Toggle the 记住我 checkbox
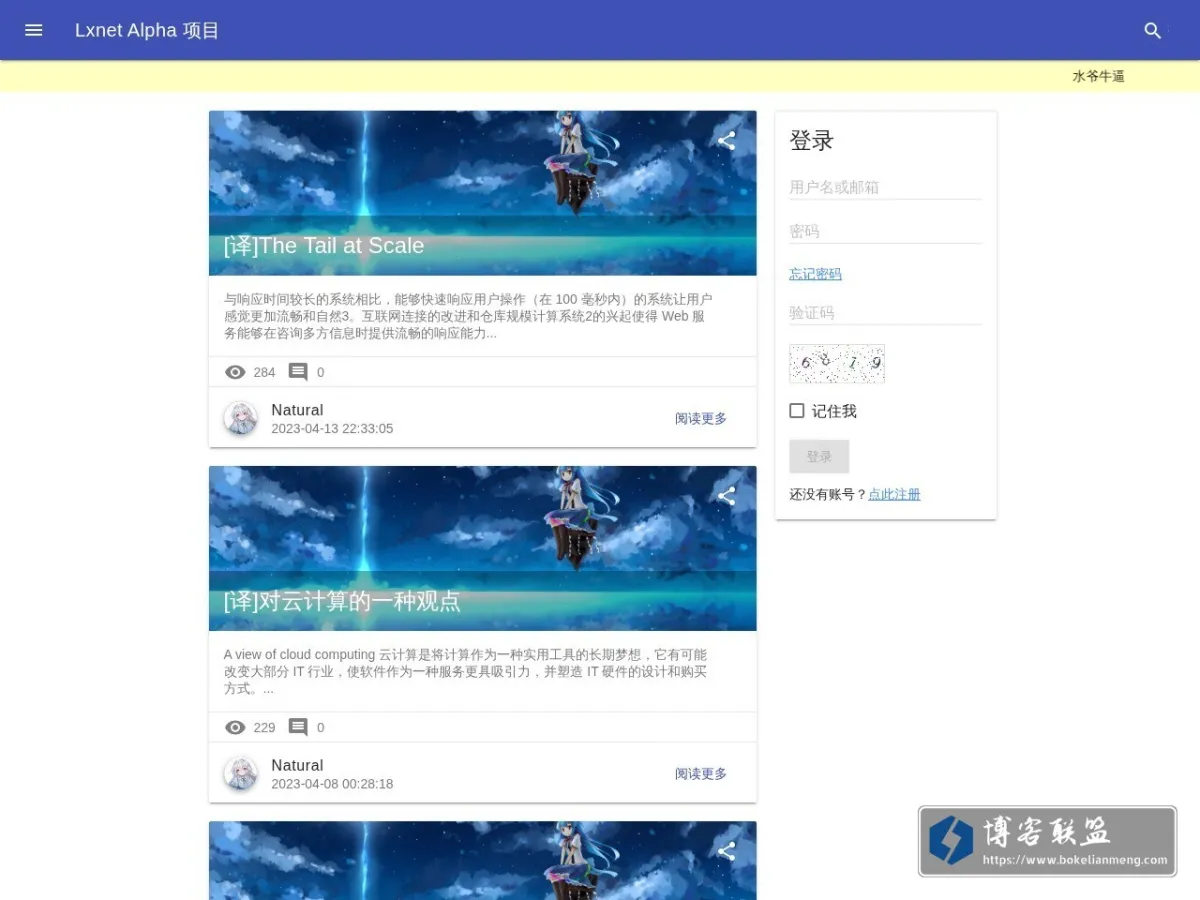The image size is (1200, 900). [x=797, y=411]
